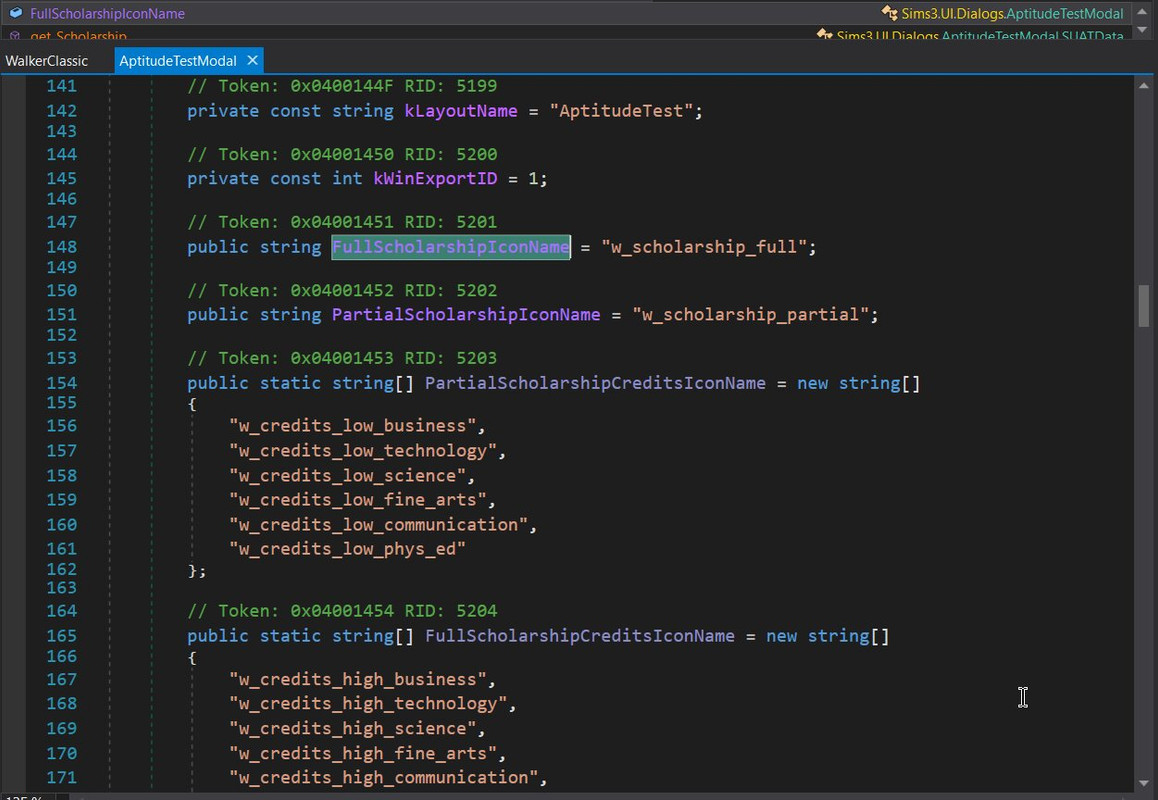Switch to the WalkerClassic tab

click(x=47, y=61)
